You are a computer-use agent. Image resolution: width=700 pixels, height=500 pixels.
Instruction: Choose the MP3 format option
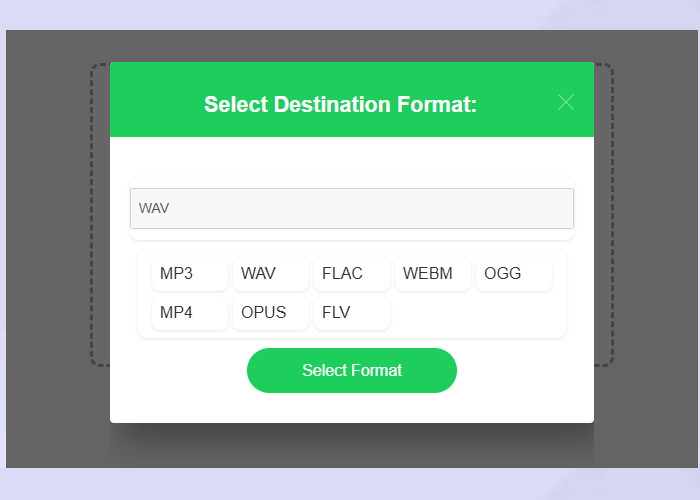pyautogui.click(x=190, y=273)
